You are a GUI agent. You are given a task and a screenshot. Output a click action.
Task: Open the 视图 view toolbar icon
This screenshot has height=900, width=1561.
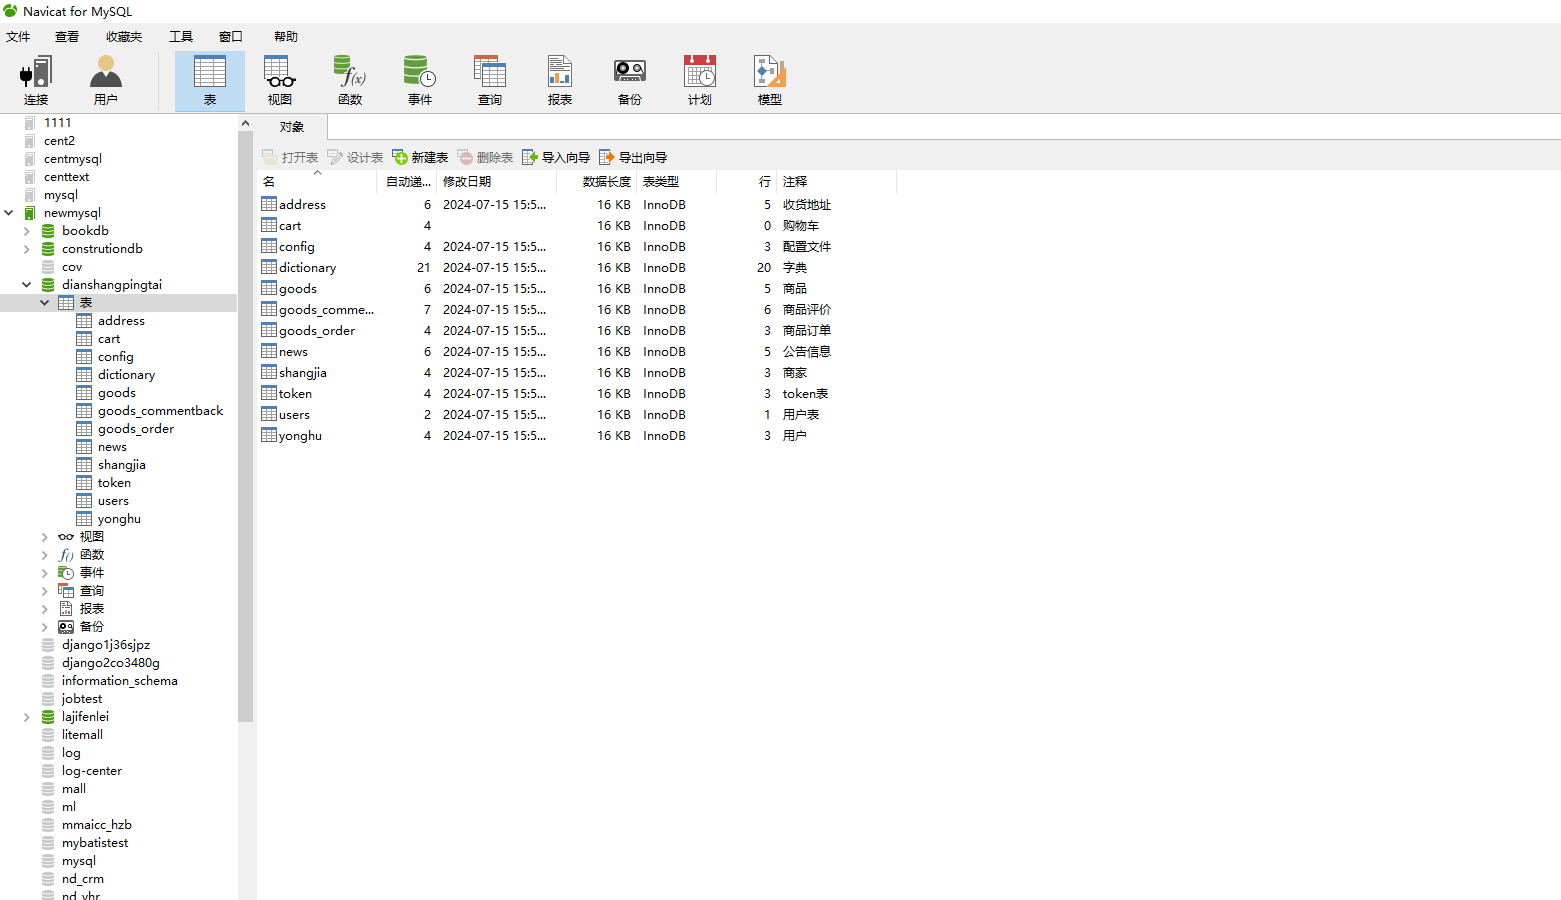point(280,81)
